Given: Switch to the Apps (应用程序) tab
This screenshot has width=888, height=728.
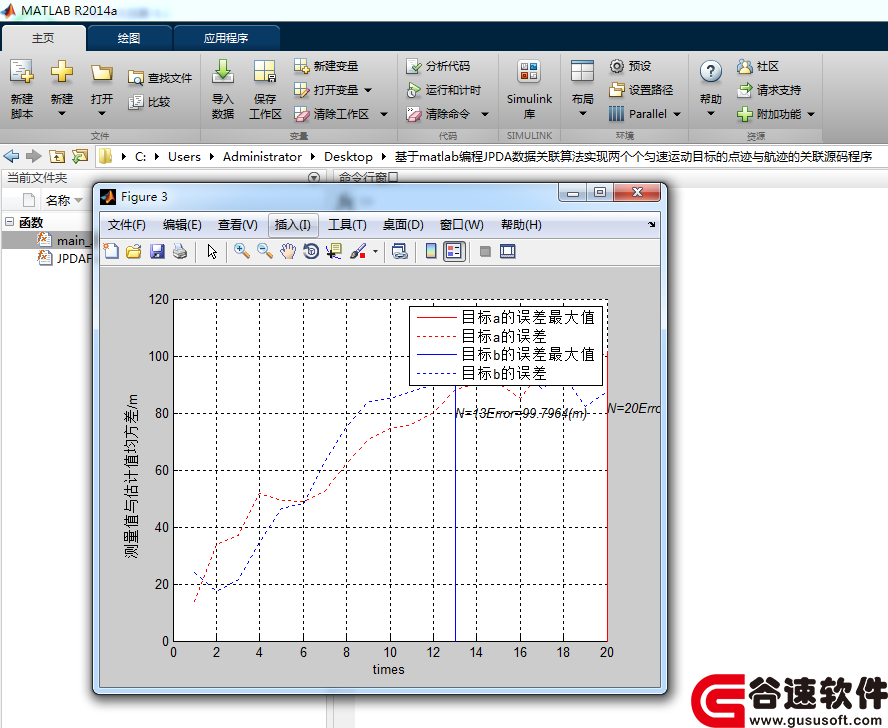Looking at the screenshot, I should click(x=225, y=38).
